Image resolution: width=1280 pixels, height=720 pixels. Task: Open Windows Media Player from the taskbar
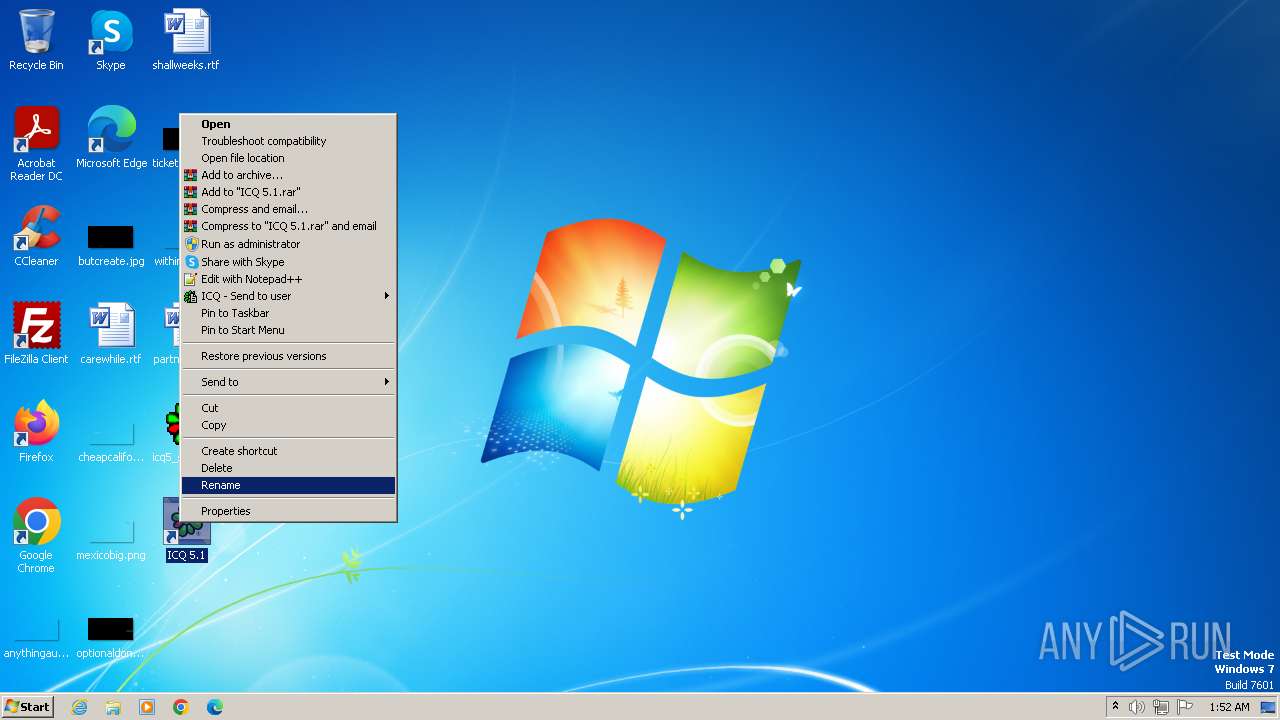[147, 707]
